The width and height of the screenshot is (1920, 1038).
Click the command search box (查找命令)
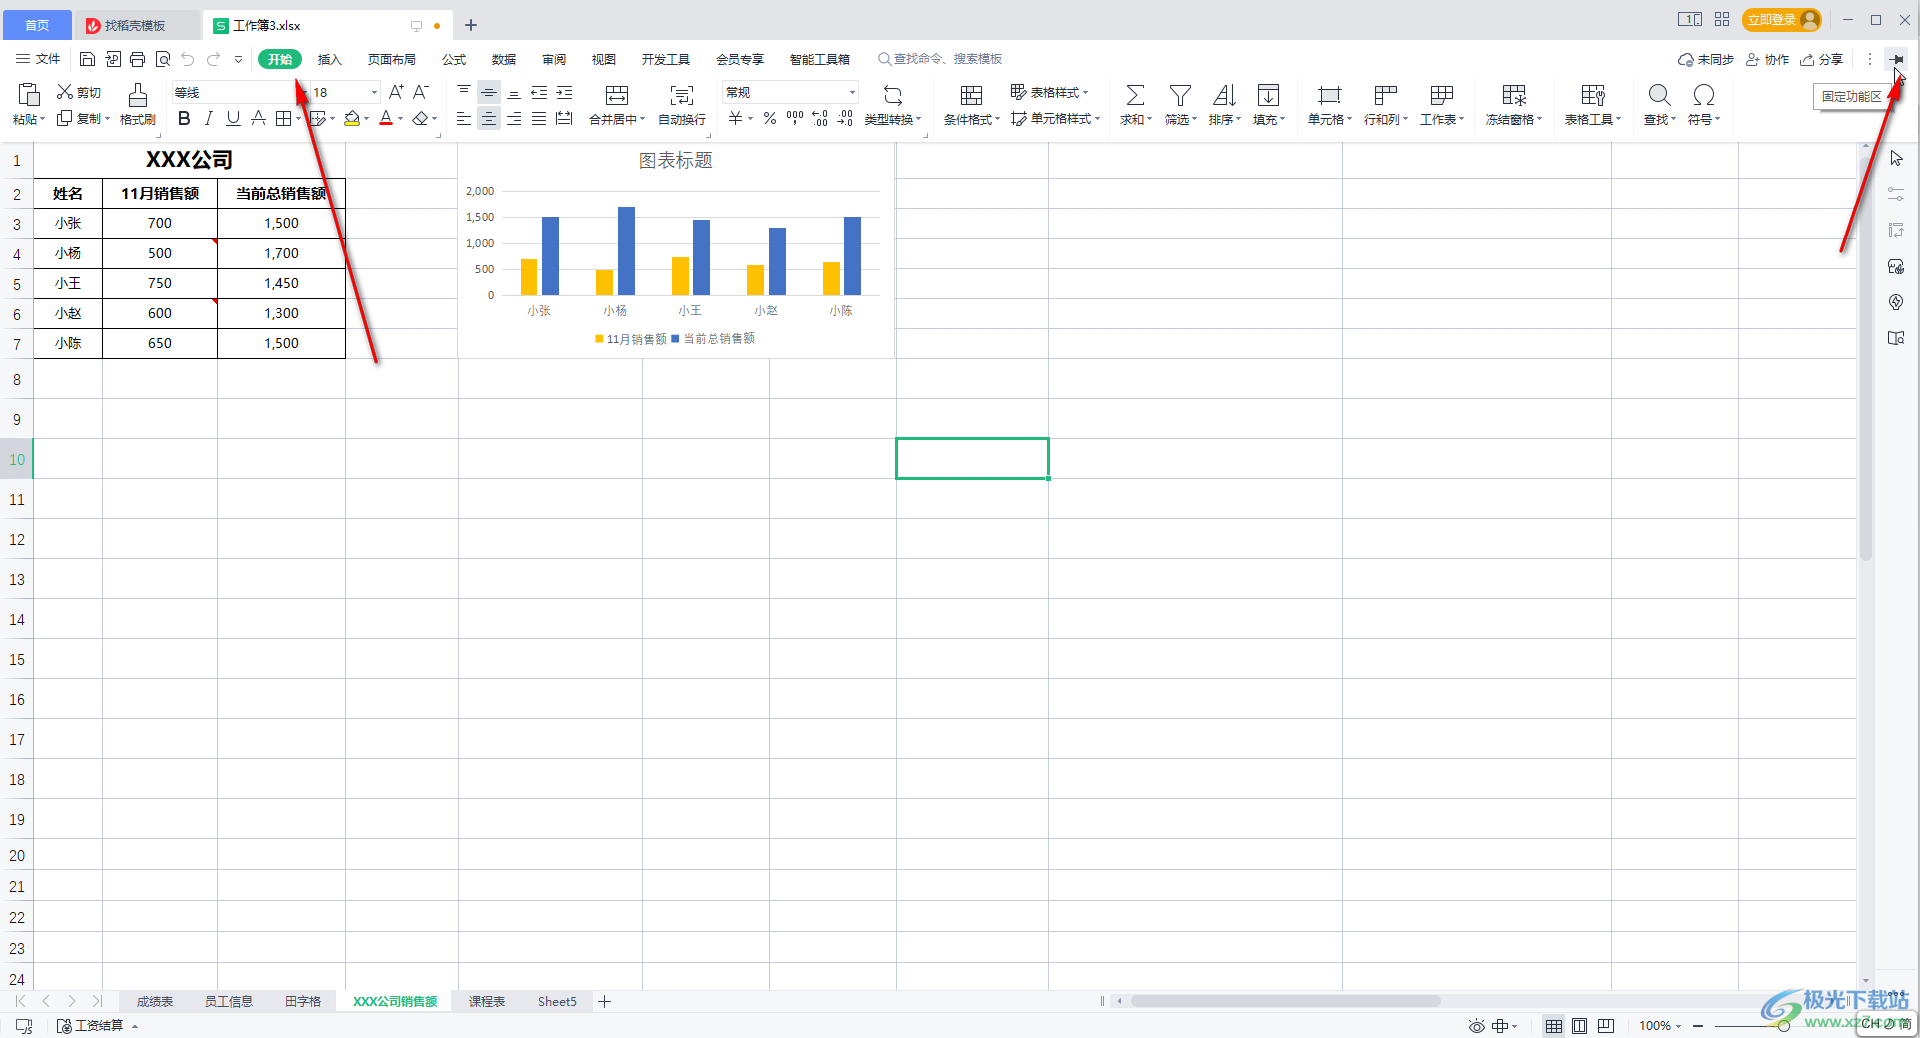(941, 59)
